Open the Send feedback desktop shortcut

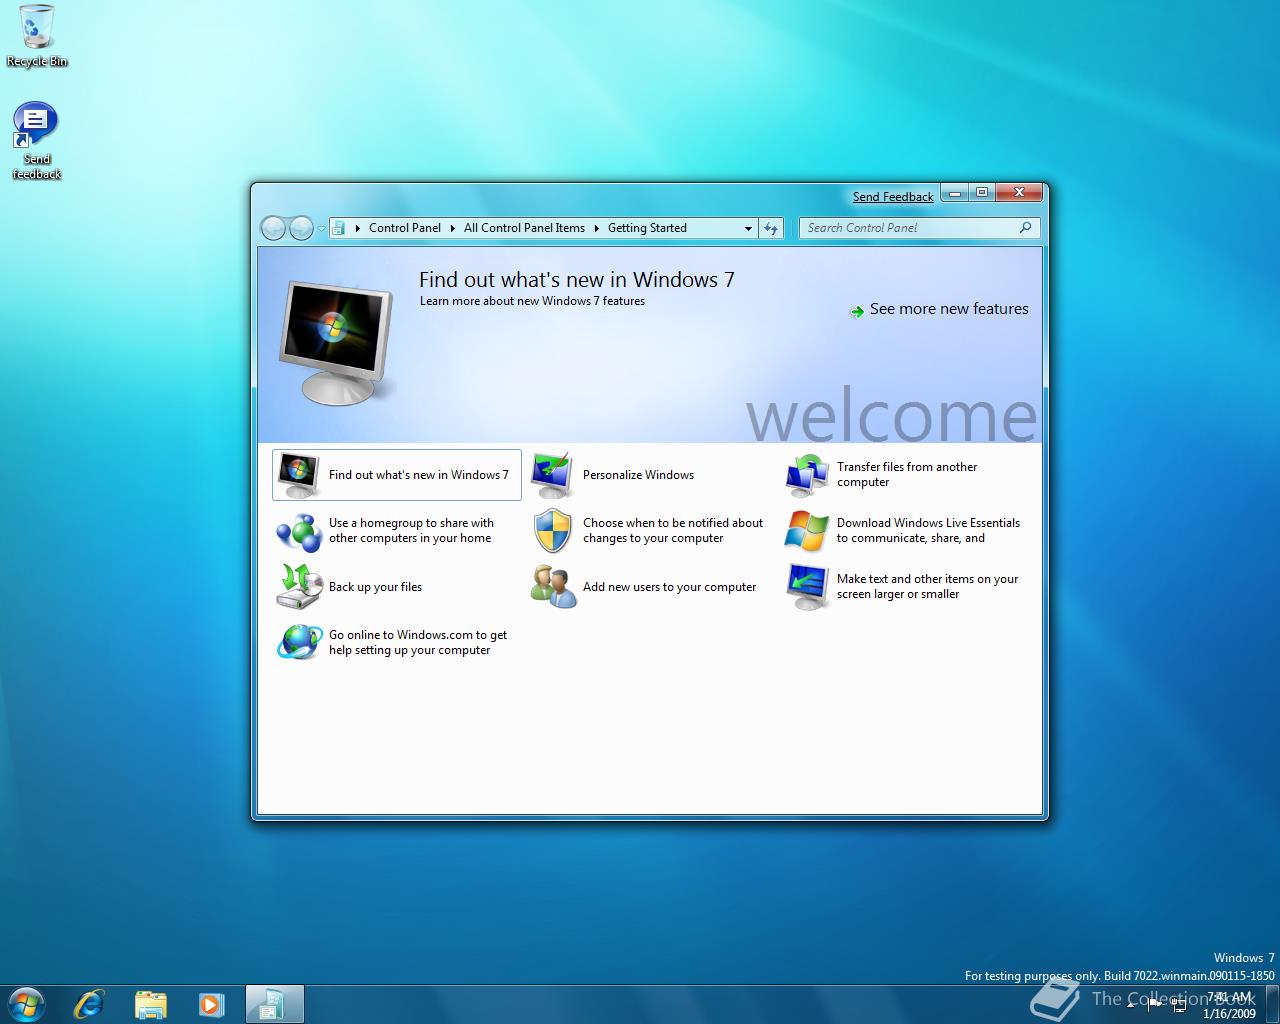pos(37,141)
